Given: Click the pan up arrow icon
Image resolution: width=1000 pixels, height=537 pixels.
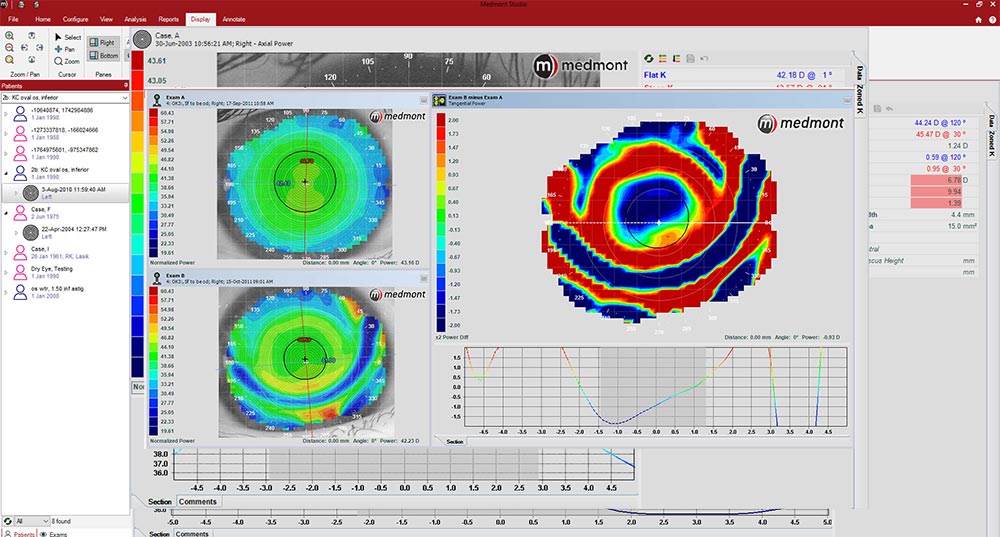Looking at the screenshot, I should (32, 36).
